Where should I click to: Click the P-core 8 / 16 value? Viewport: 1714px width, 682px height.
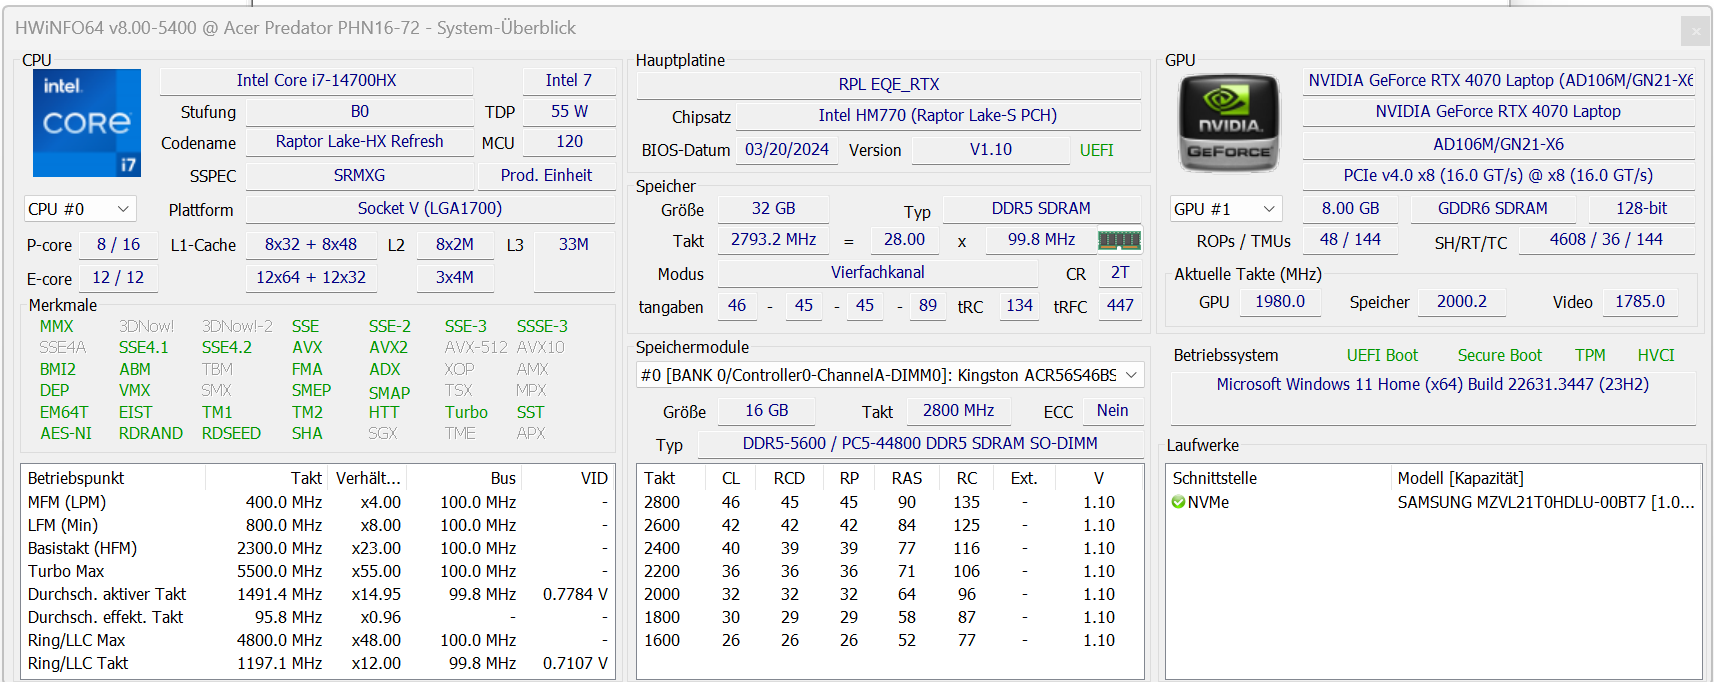pos(118,244)
